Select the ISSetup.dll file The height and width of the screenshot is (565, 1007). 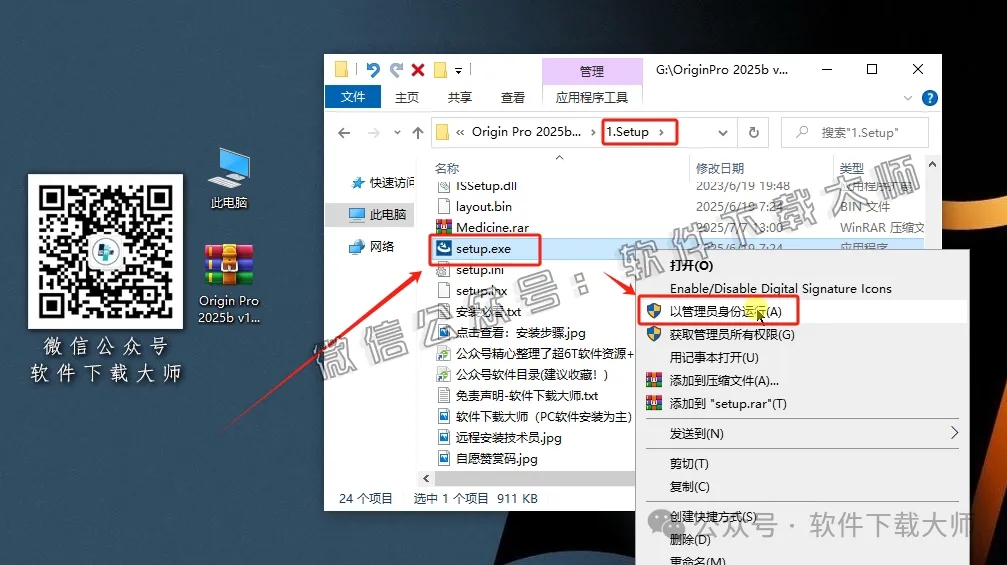(486, 186)
